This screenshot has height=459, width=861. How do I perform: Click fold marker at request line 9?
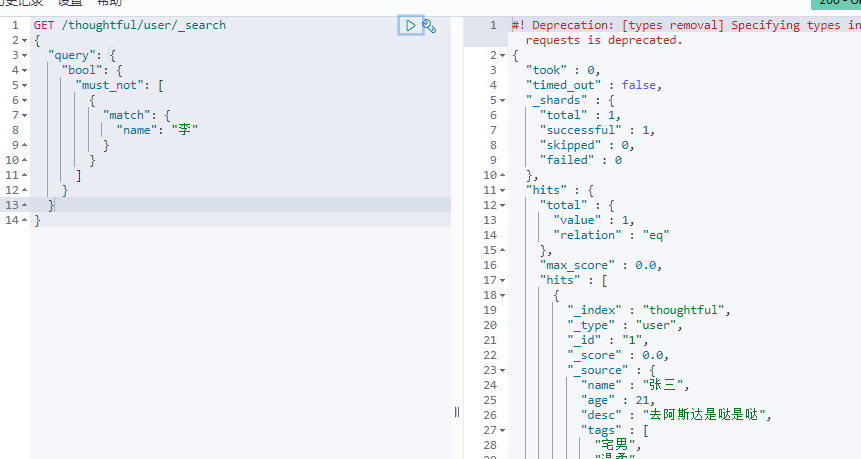click(25, 145)
